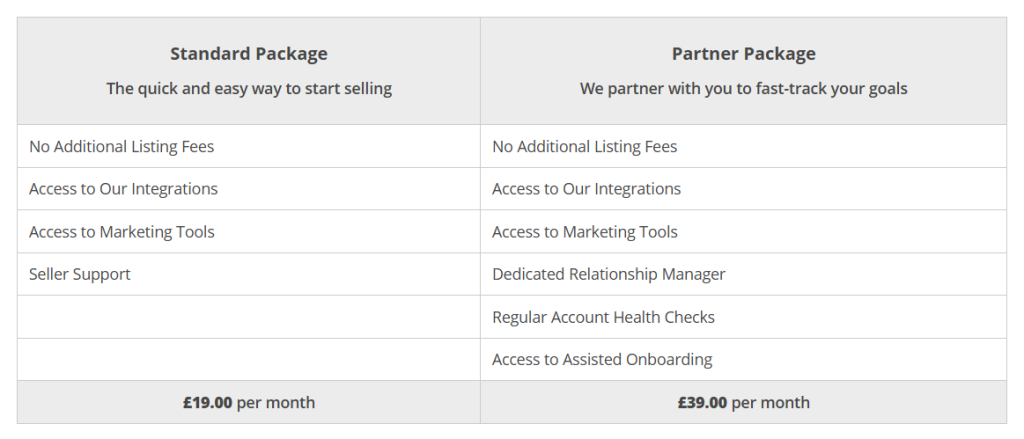Select the fast-track your goals subtitle

[743, 88]
